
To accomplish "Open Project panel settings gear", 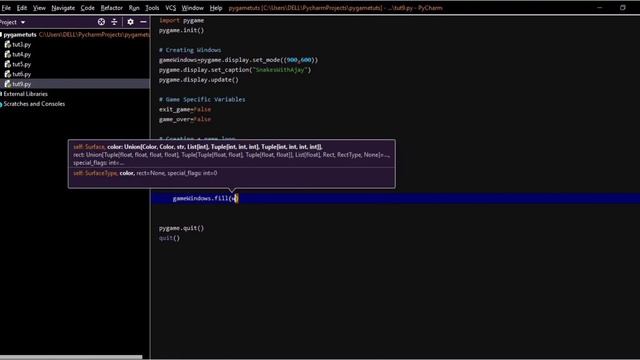I will [x=130, y=22].
